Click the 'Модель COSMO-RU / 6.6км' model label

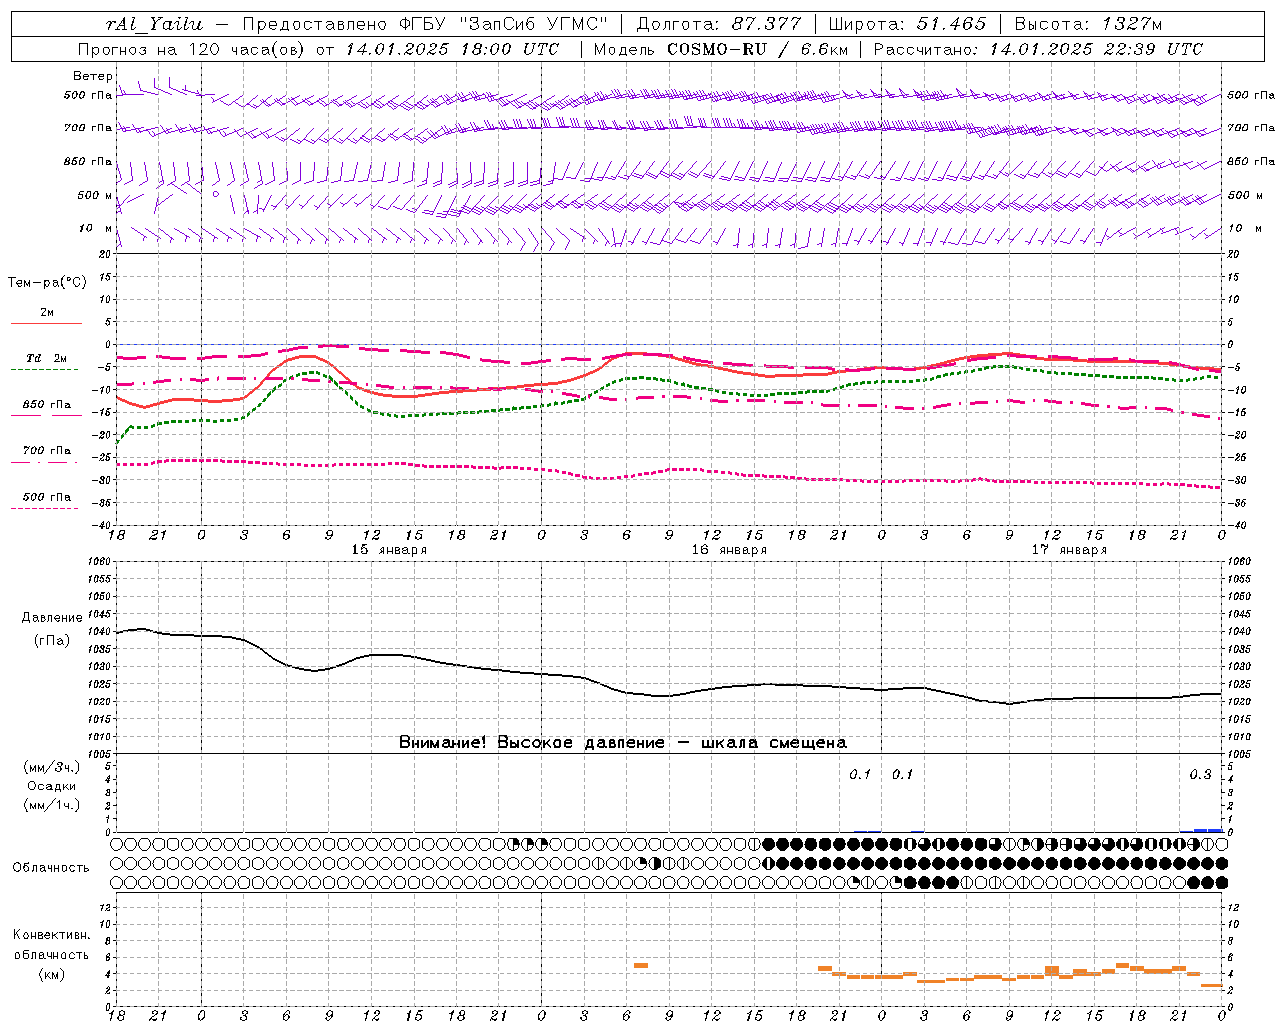719,49
